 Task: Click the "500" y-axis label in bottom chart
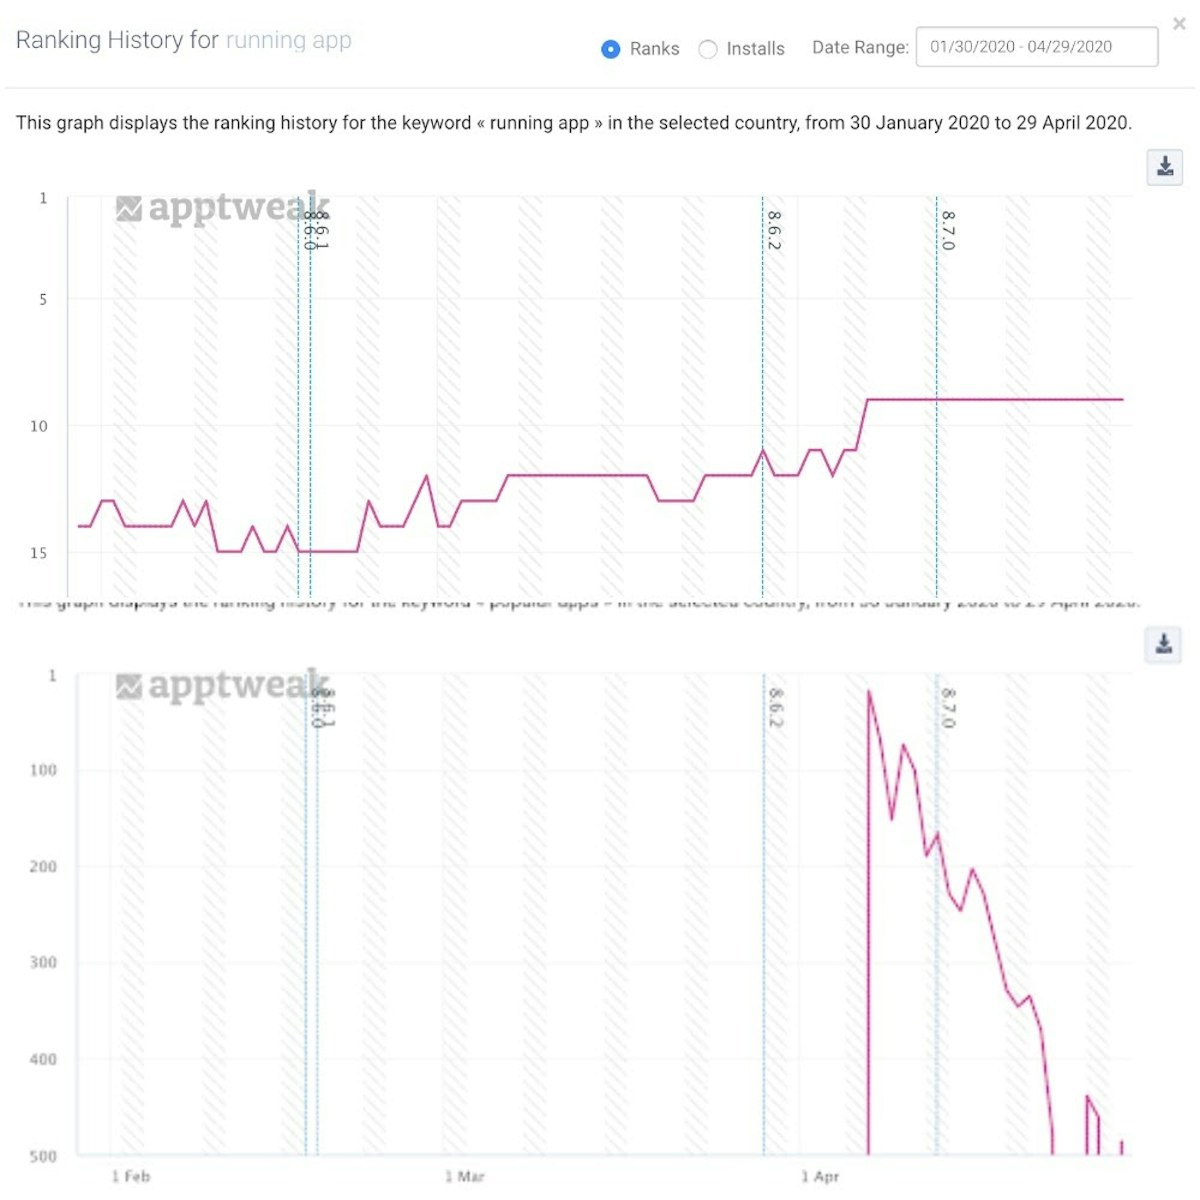tap(43, 1156)
